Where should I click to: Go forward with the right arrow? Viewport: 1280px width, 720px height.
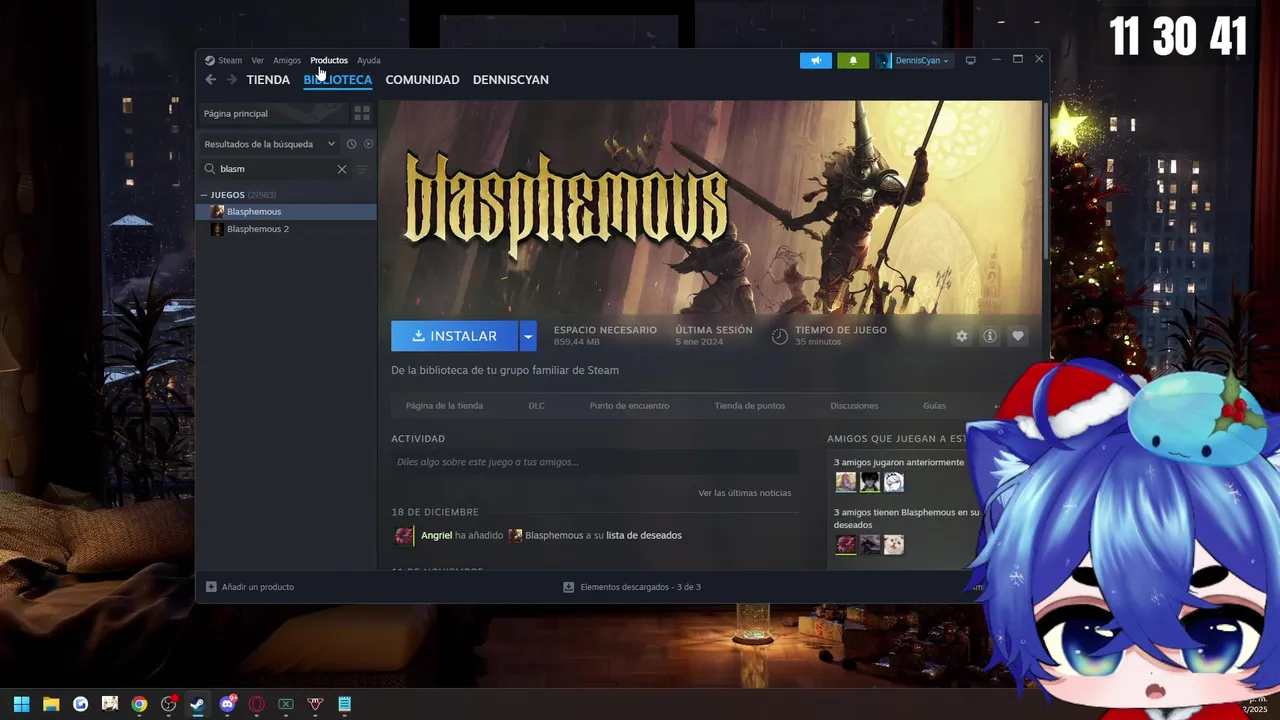coord(232,80)
